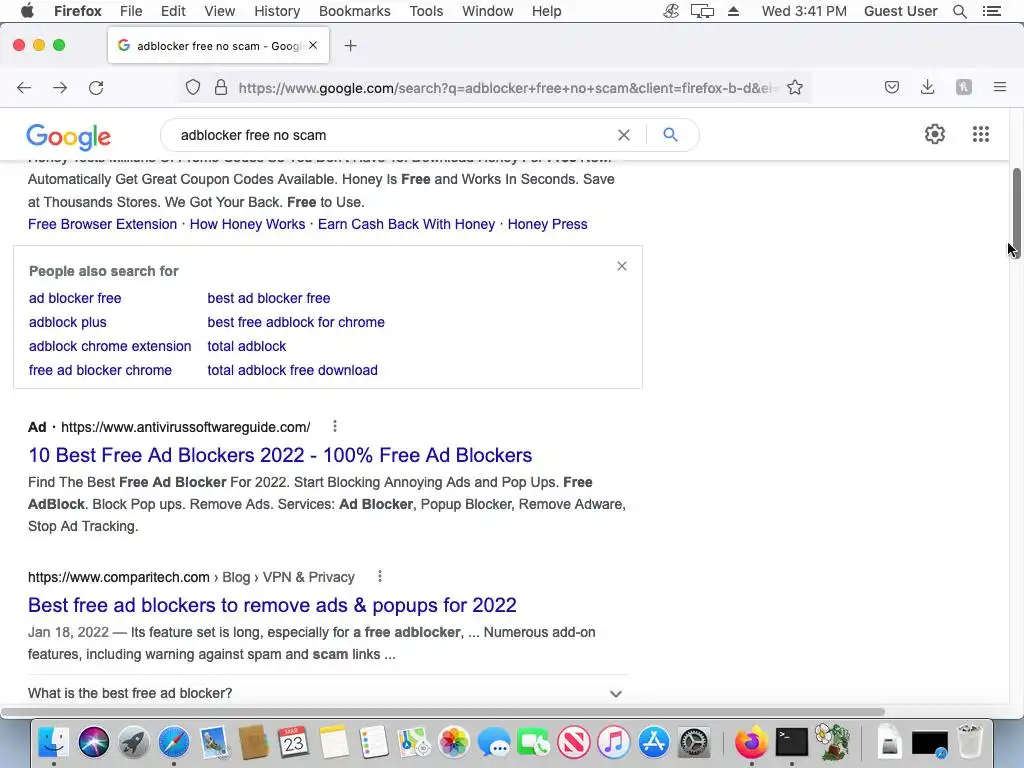Image resolution: width=1024 pixels, height=768 pixels.
Task: Clear the Google search query
Action: pos(624,135)
